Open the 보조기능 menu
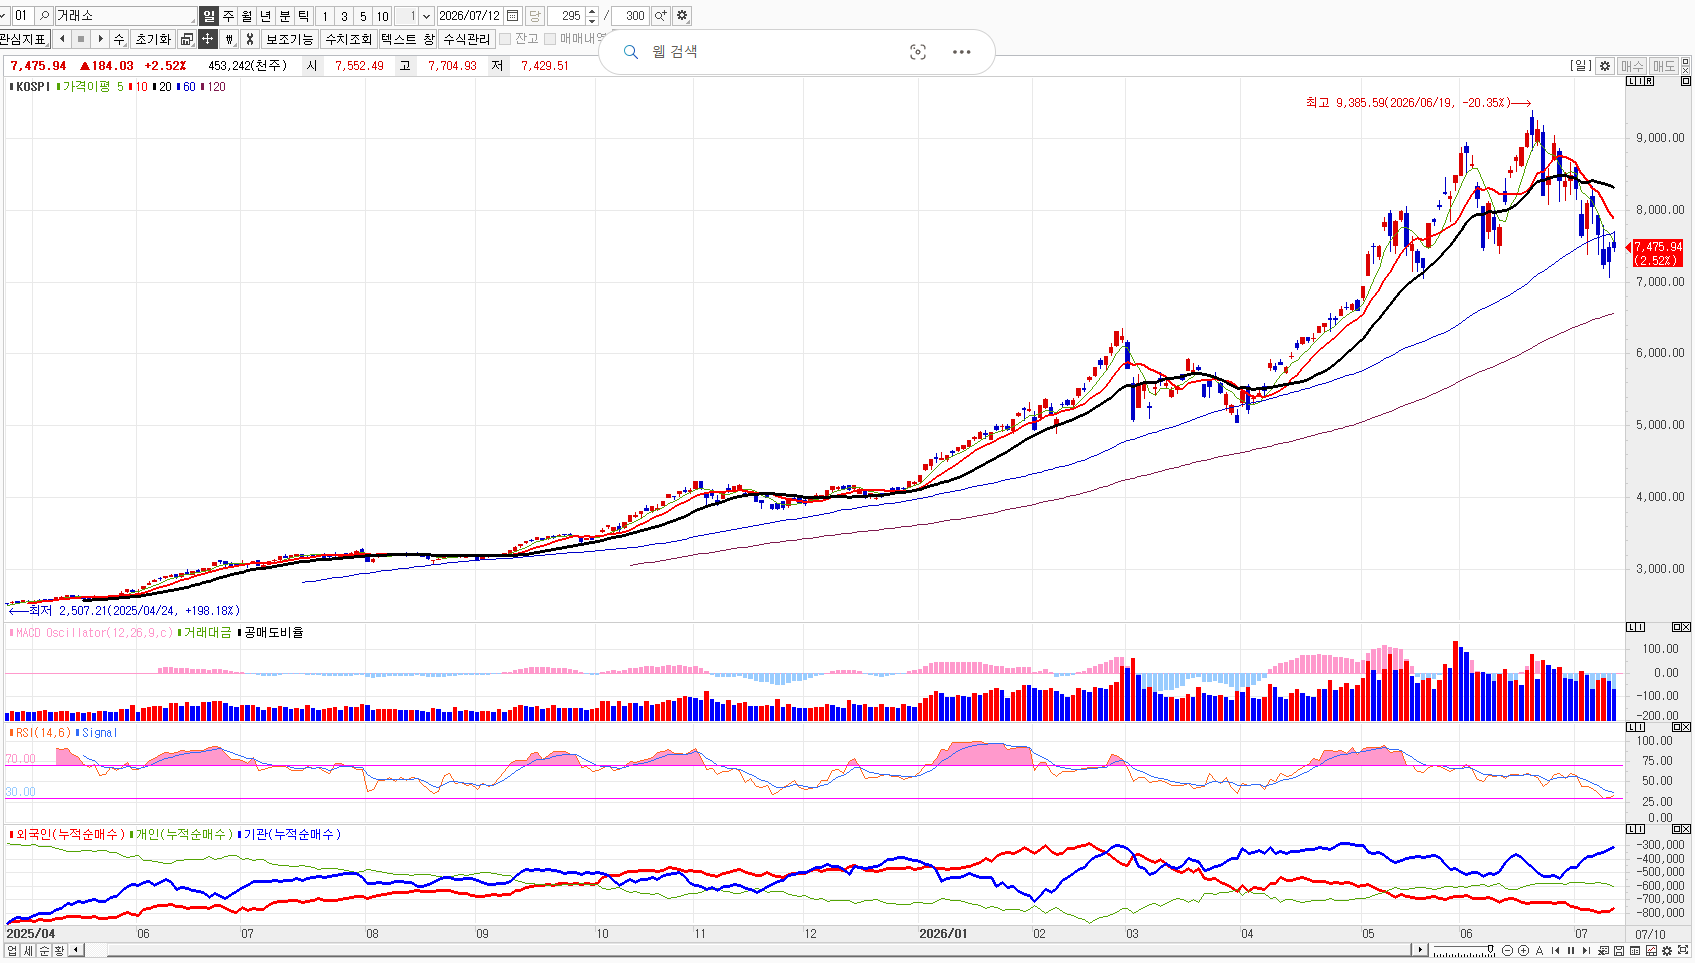1695x963 pixels. [x=289, y=39]
